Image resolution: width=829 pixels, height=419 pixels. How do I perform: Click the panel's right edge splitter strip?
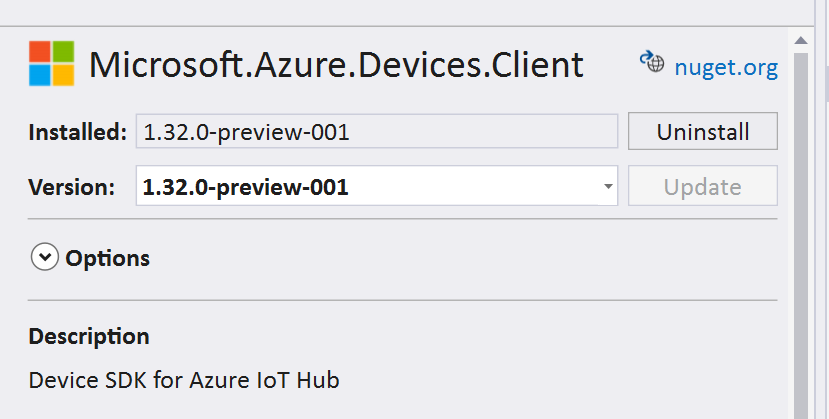tap(821, 209)
